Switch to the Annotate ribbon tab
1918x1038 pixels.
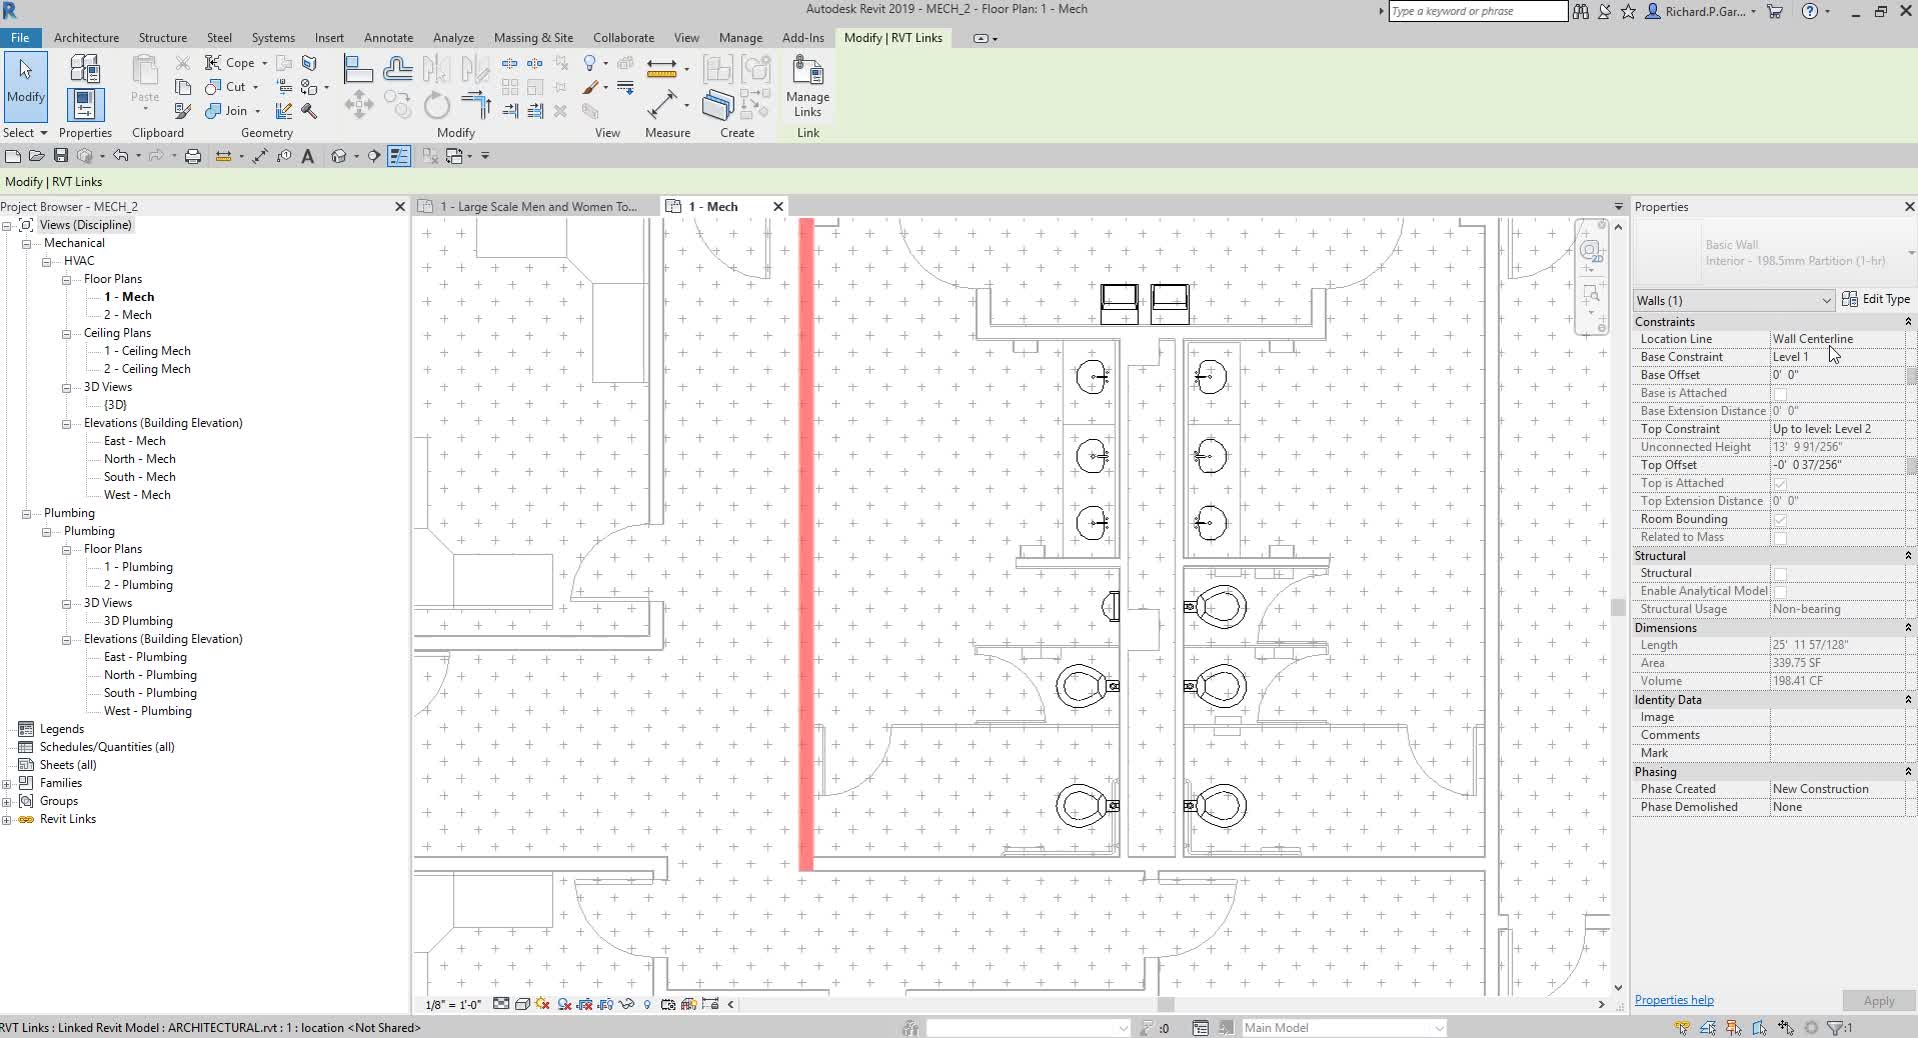(x=388, y=37)
